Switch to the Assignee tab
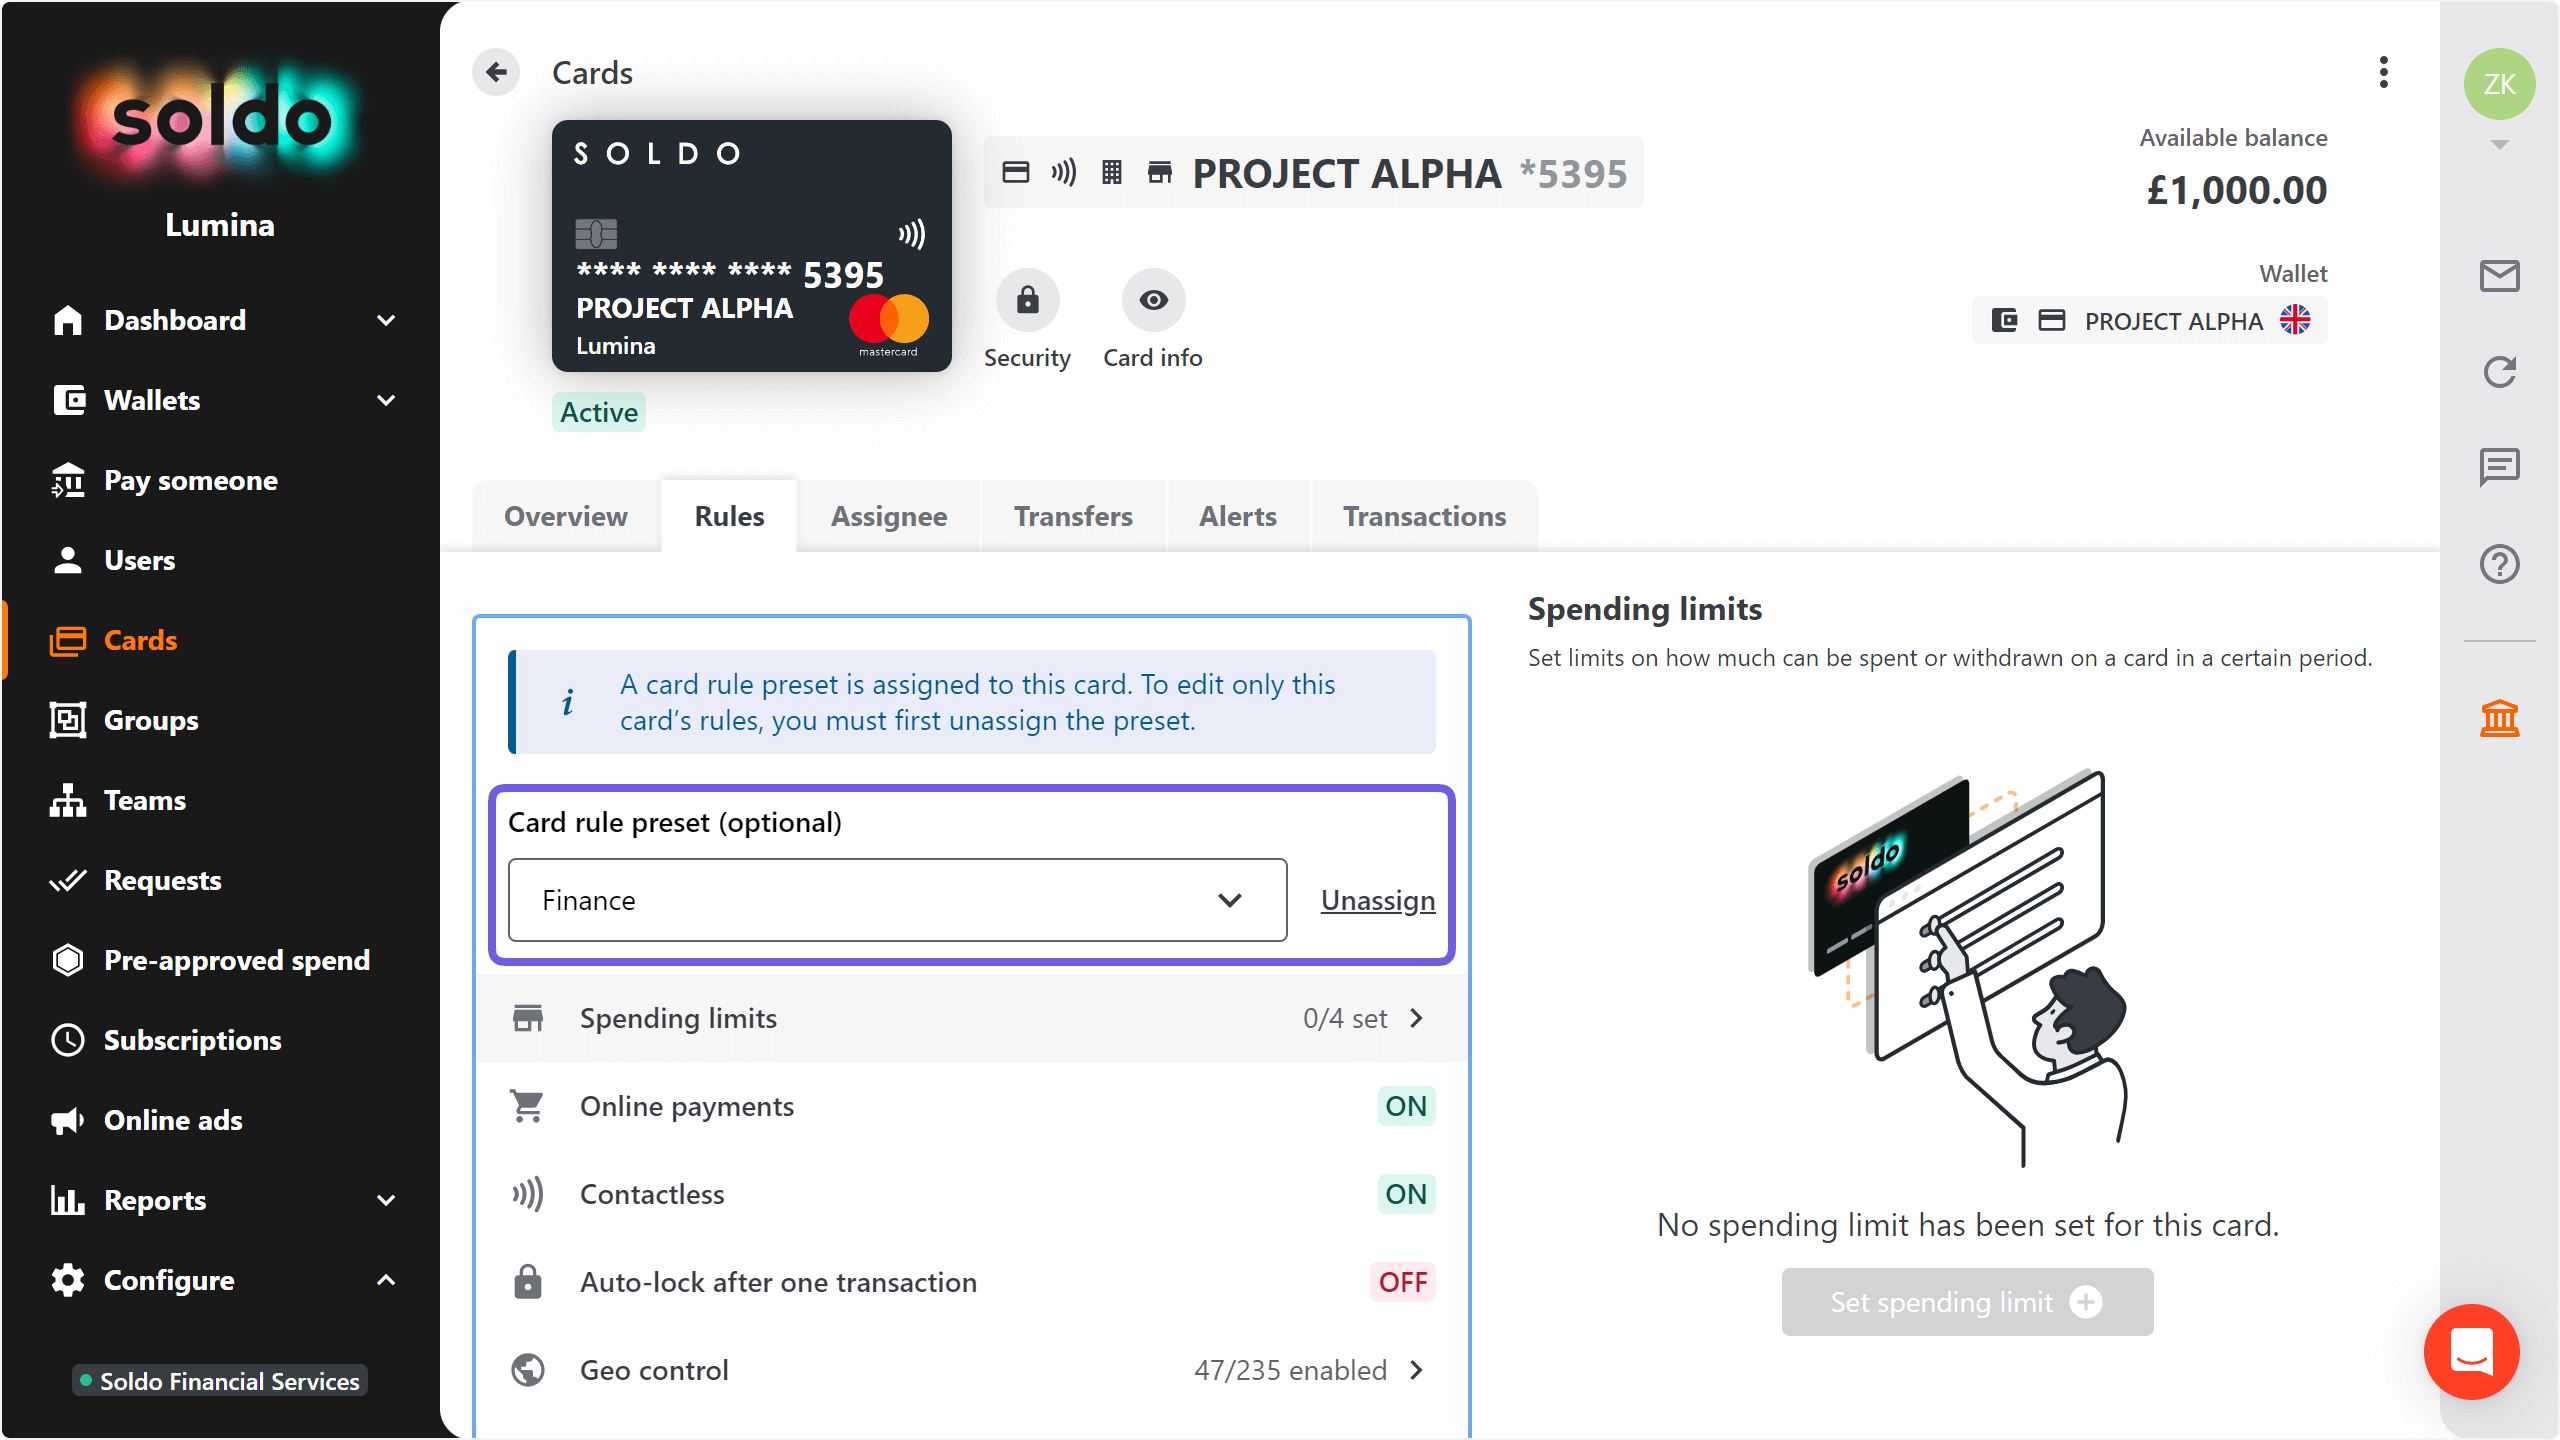The width and height of the screenshot is (2560, 1440). [x=889, y=516]
